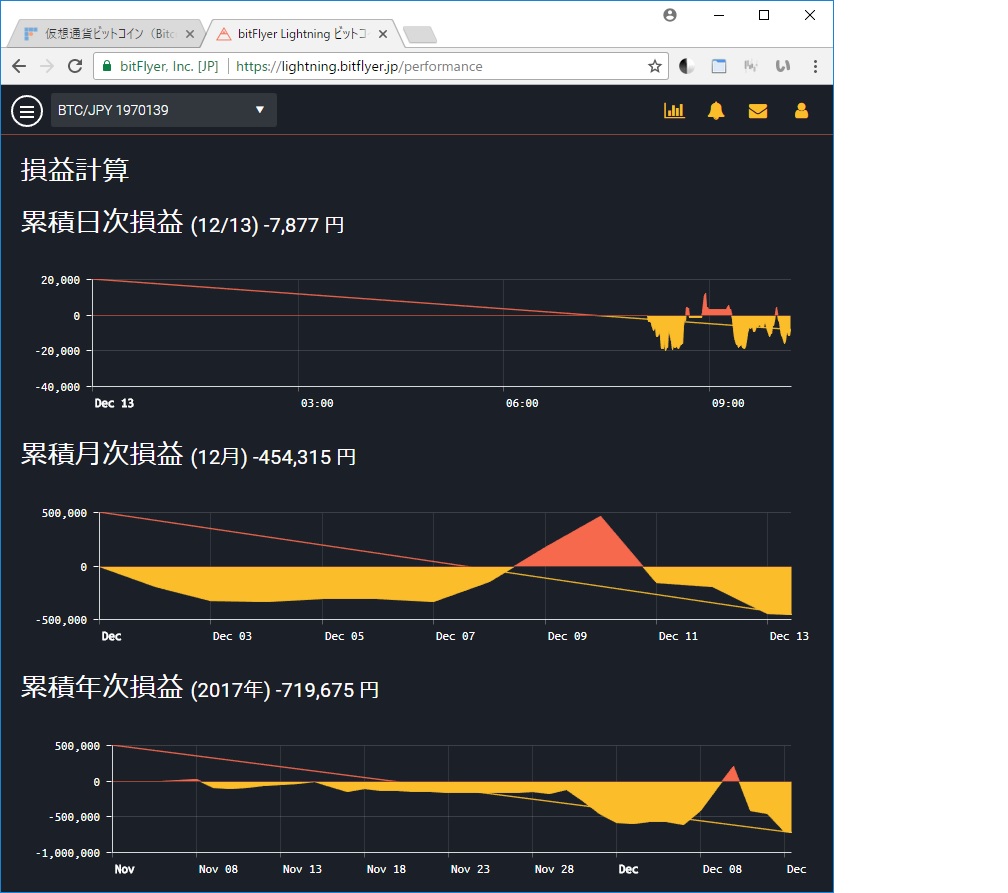This screenshot has height=893, width=1008.
Task: Open a new browser tab
Action: tap(421, 35)
